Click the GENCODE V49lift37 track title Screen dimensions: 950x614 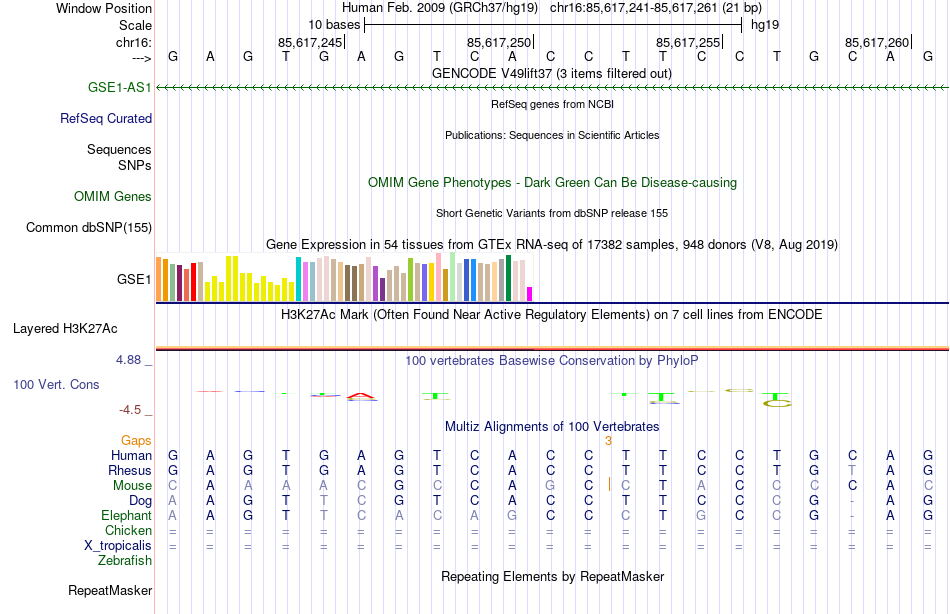[552, 73]
